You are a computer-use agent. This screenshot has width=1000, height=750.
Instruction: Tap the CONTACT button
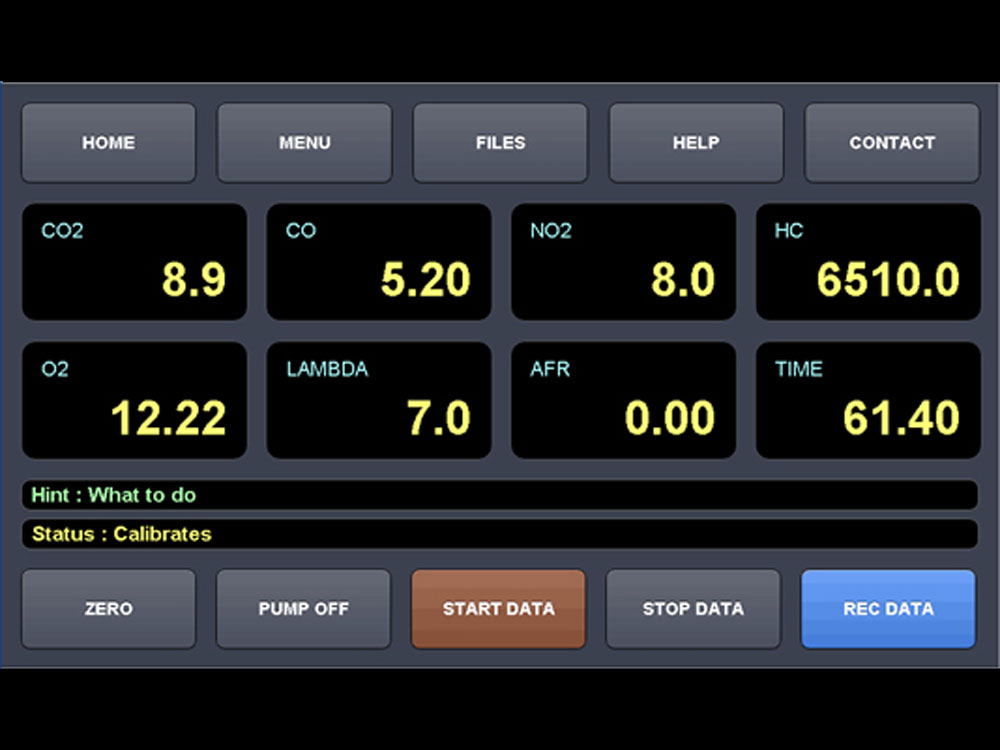click(892, 143)
